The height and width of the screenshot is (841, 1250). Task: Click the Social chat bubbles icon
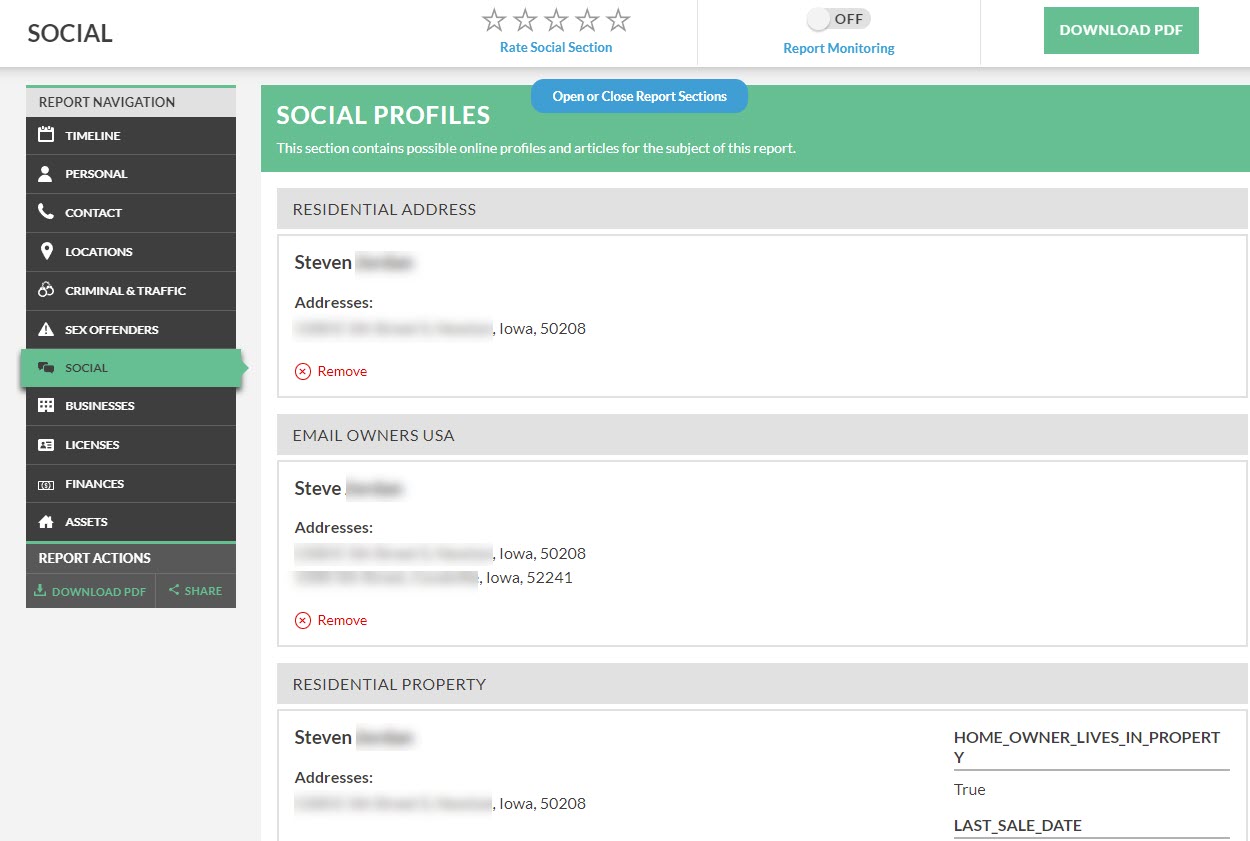pyautogui.click(x=45, y=368)
